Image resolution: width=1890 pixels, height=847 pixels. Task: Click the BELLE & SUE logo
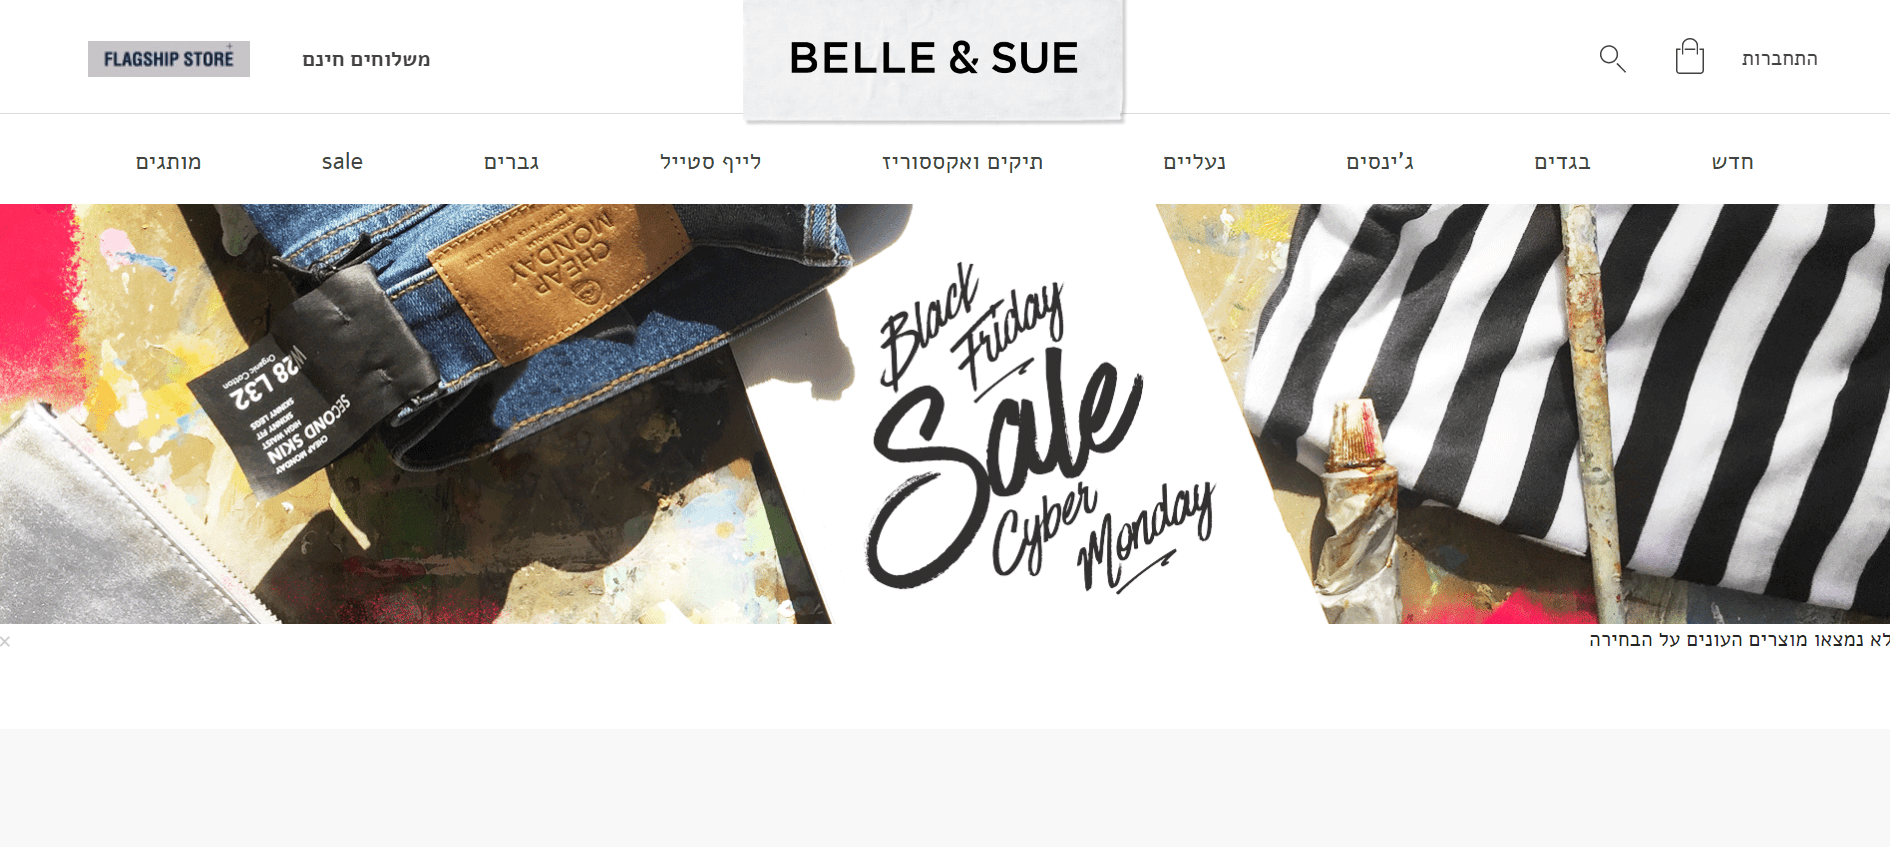tap(934, 58)
